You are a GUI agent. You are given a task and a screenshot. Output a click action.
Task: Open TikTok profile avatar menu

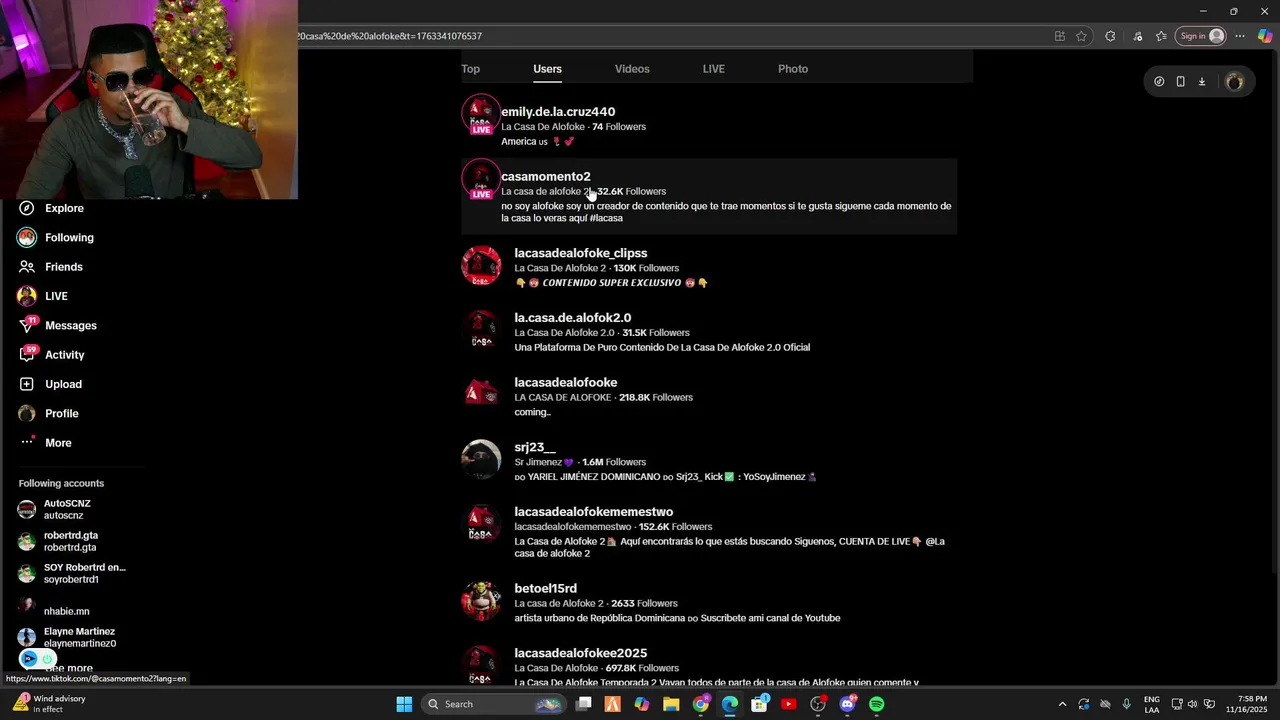tap(1234, 82)
